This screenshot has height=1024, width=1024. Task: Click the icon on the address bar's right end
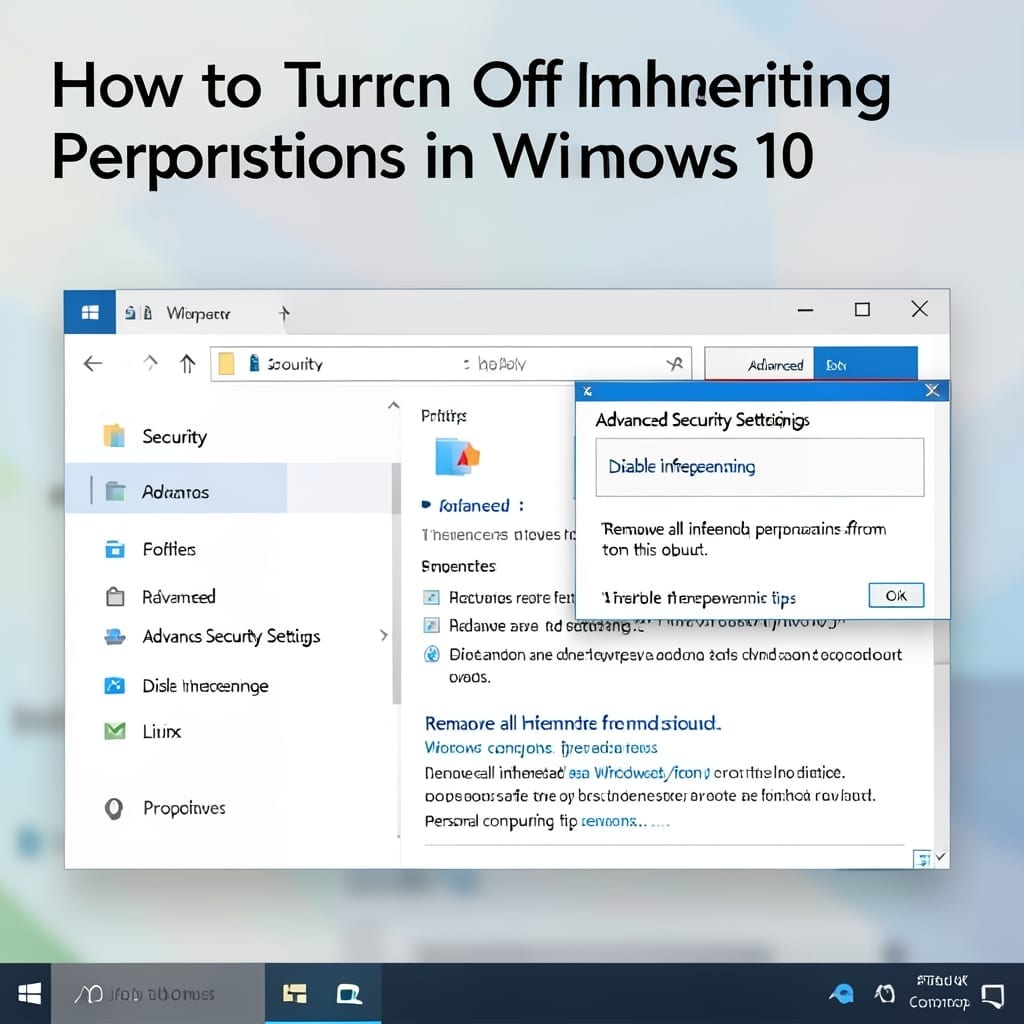[x=675, y=364]
